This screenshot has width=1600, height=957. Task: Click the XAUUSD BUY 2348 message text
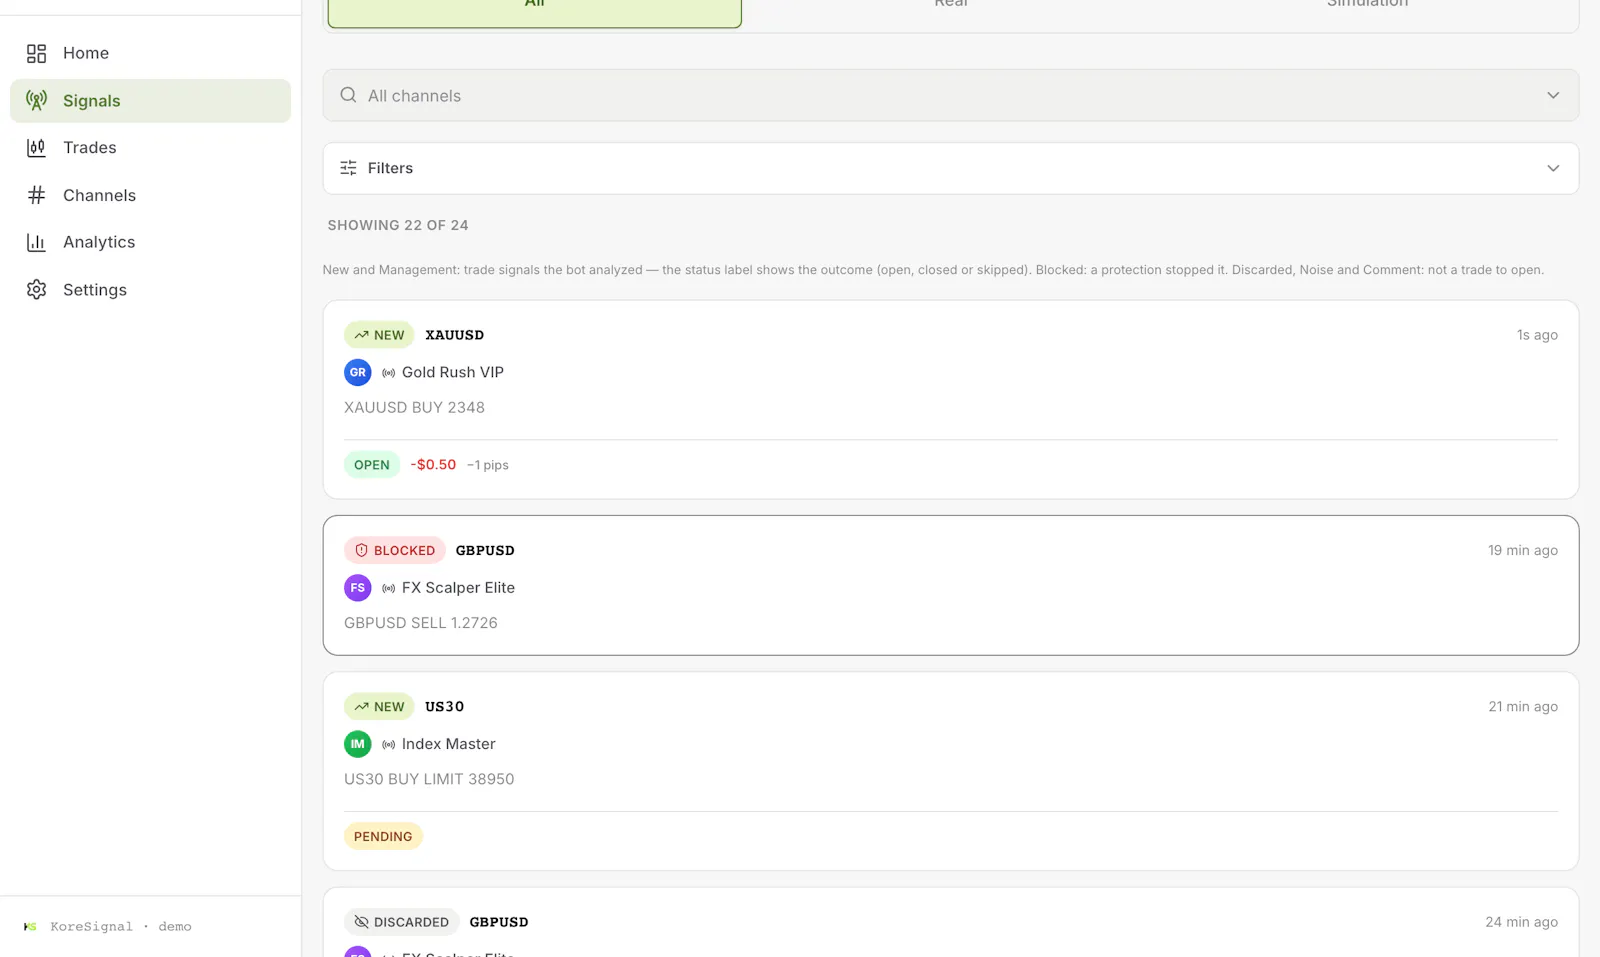tap(414, 408)
